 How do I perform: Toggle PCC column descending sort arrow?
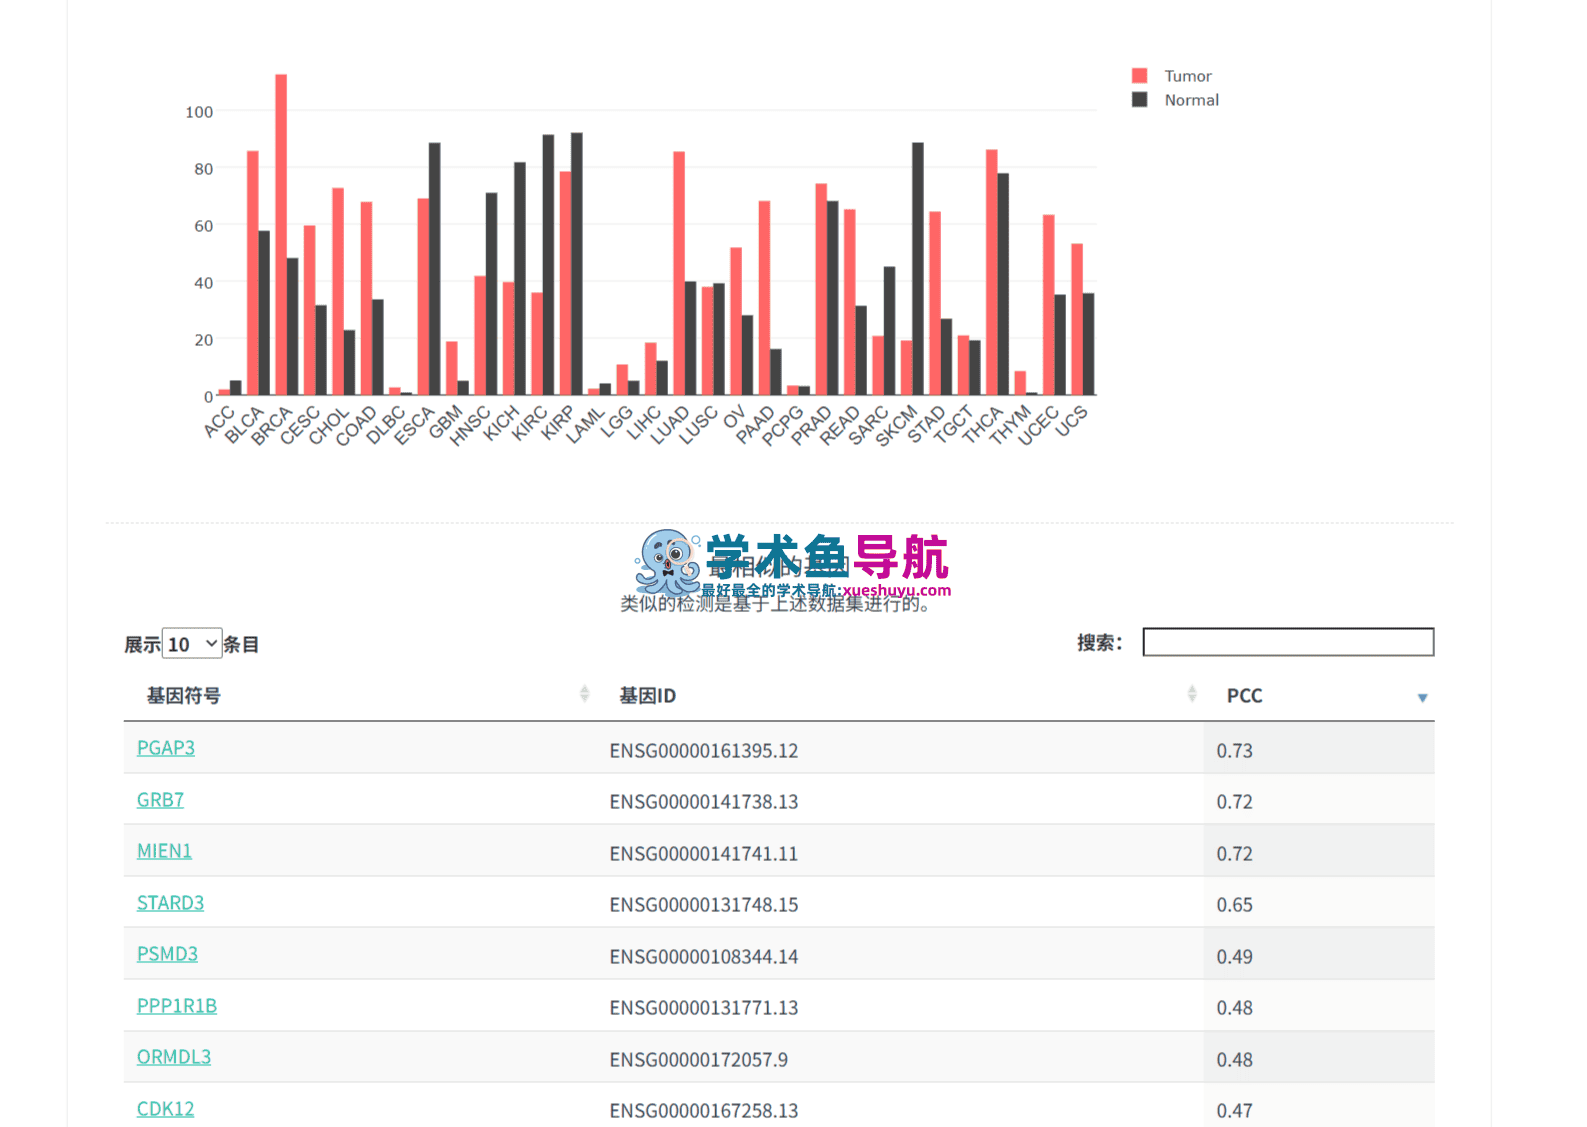1422,698
